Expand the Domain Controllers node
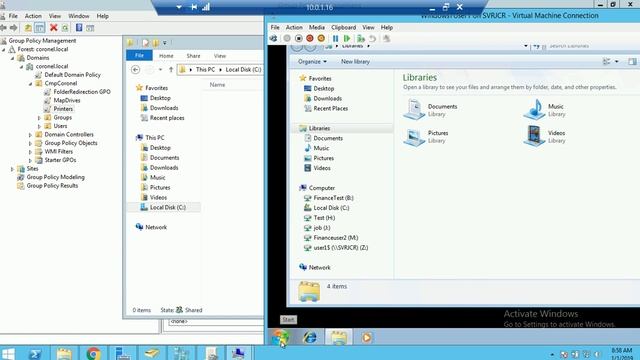 coord(30,135)
